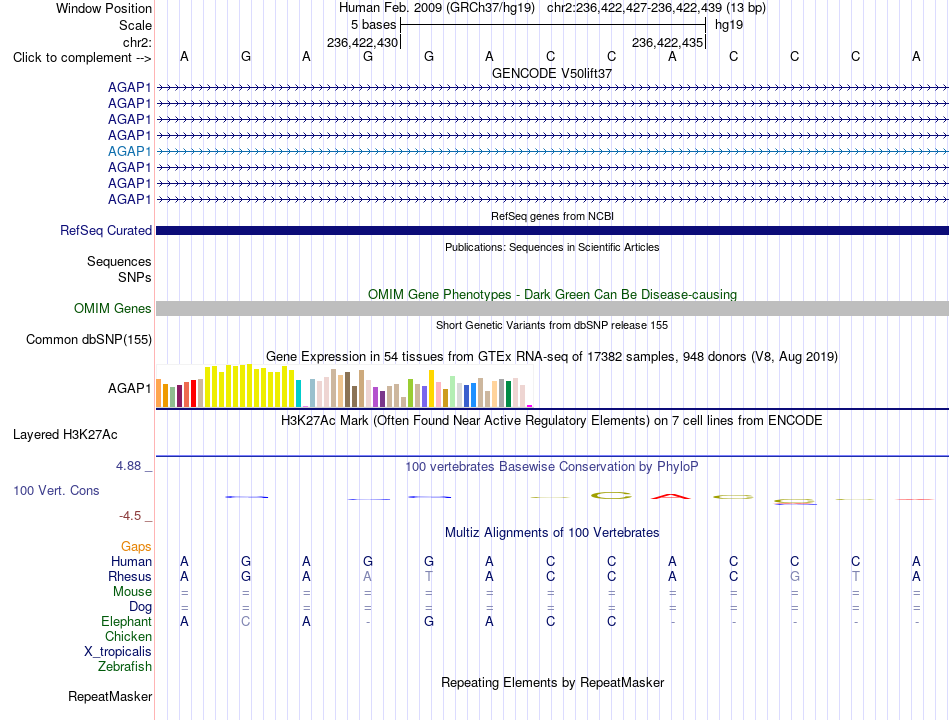Click the 'Layered H3K27Ac' label
950x720 pixels.
[x=65, y=435]
